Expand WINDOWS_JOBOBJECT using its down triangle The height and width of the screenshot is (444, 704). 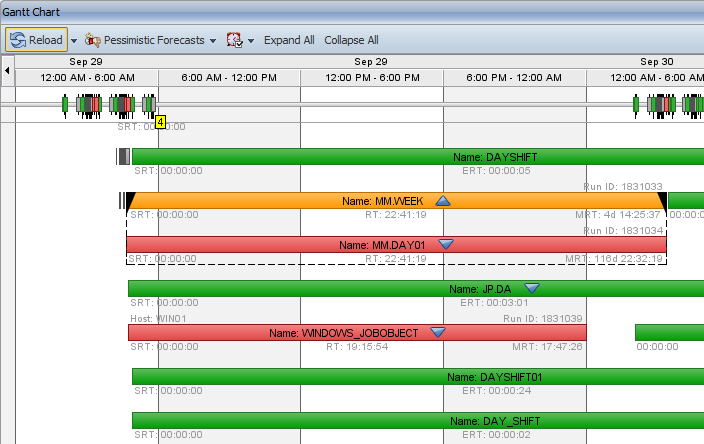pyautogui.click(x=437, y=332)
